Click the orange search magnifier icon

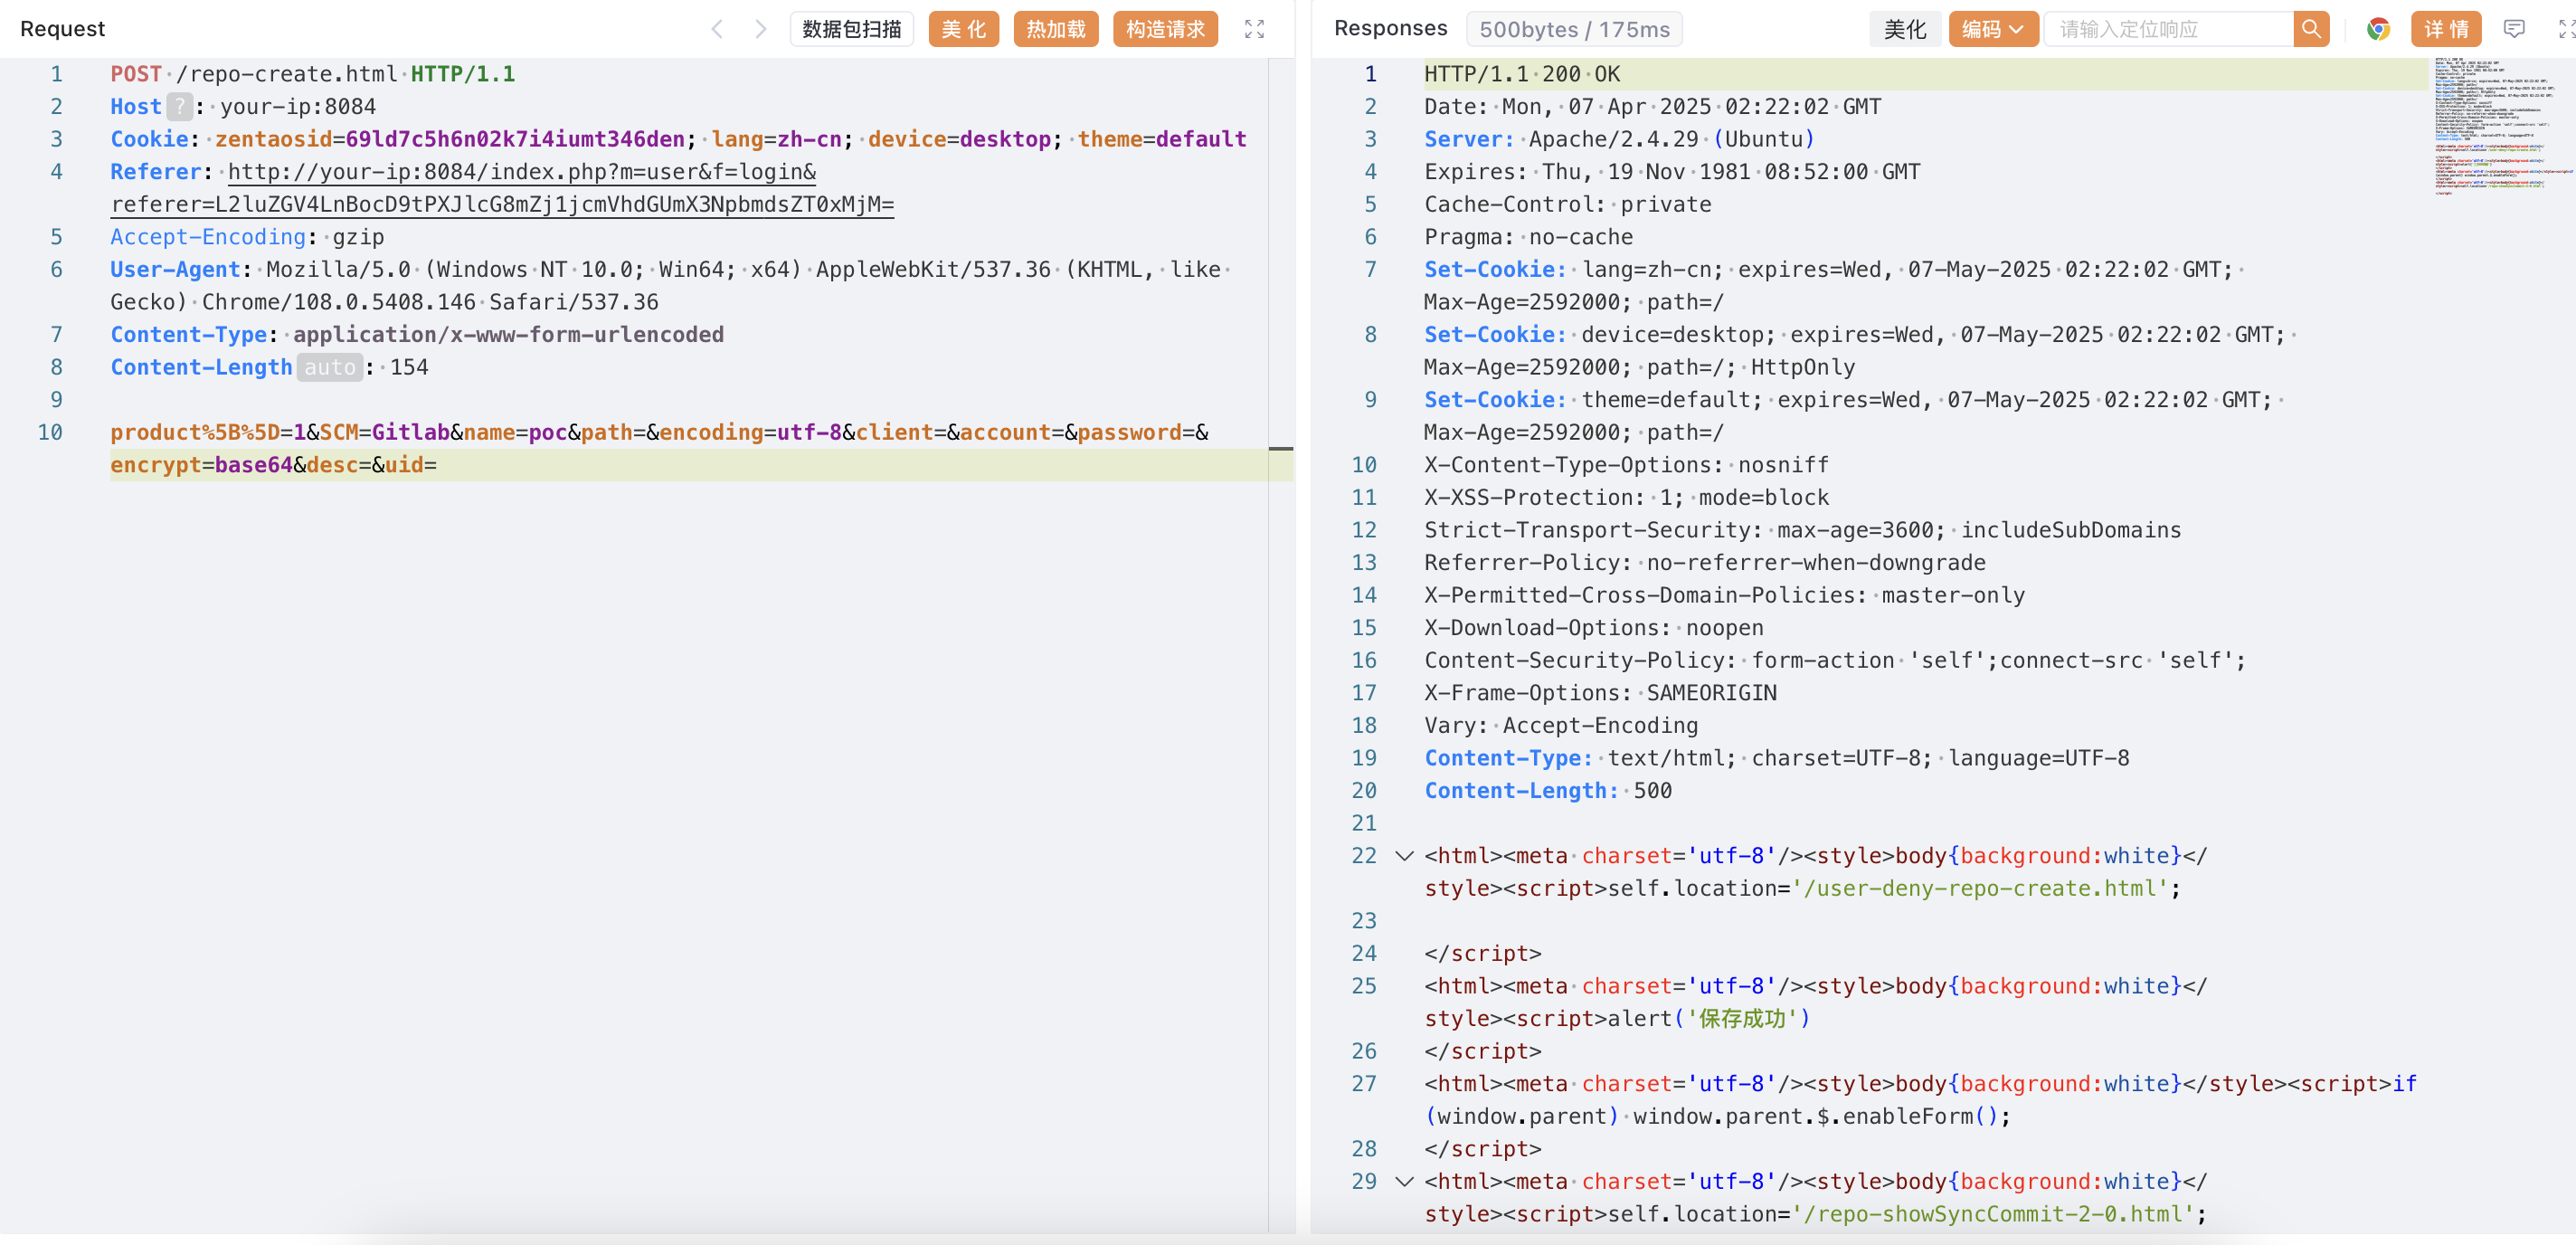2310,29
